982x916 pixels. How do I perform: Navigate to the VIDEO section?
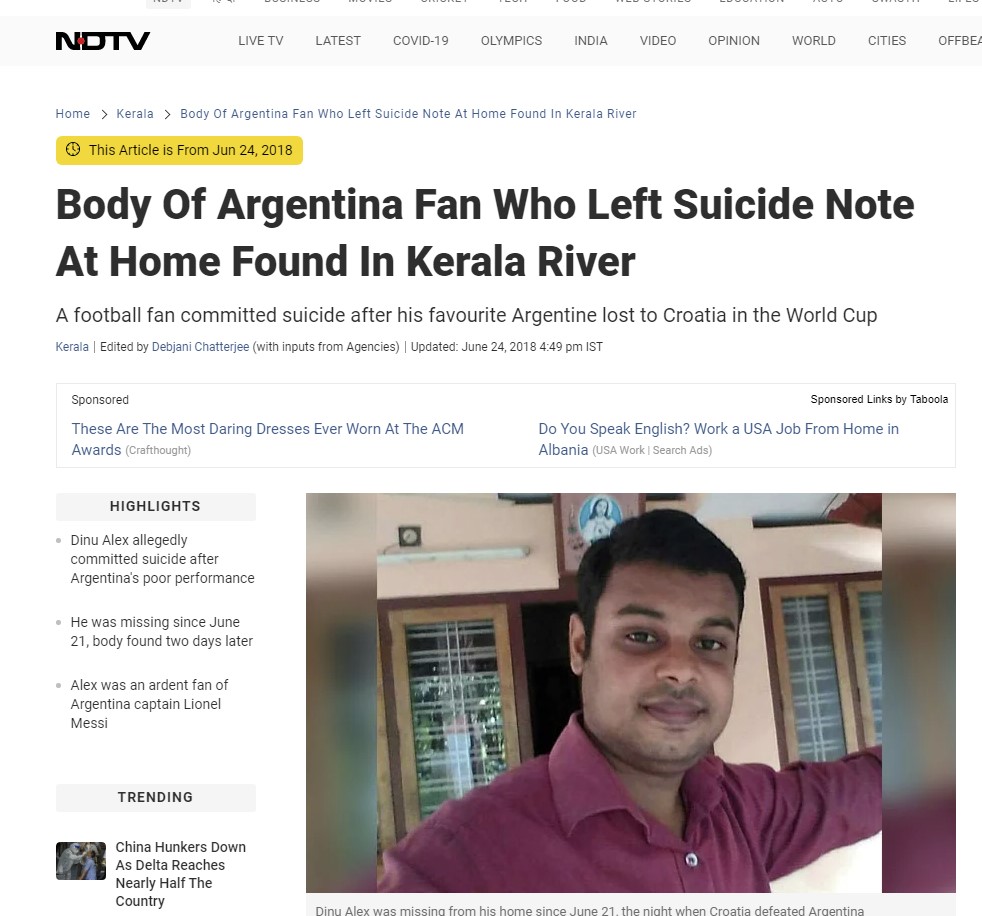click(658, 41)
